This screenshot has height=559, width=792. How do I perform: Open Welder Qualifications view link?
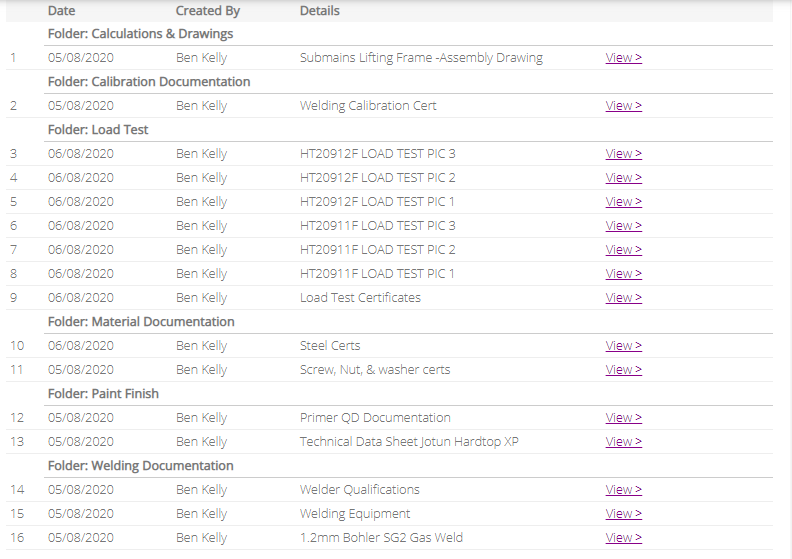tap(623, 490)
